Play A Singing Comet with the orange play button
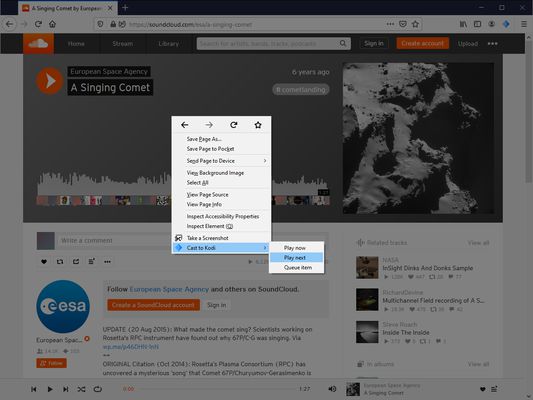533x400 pixels. tap(49, 81)
